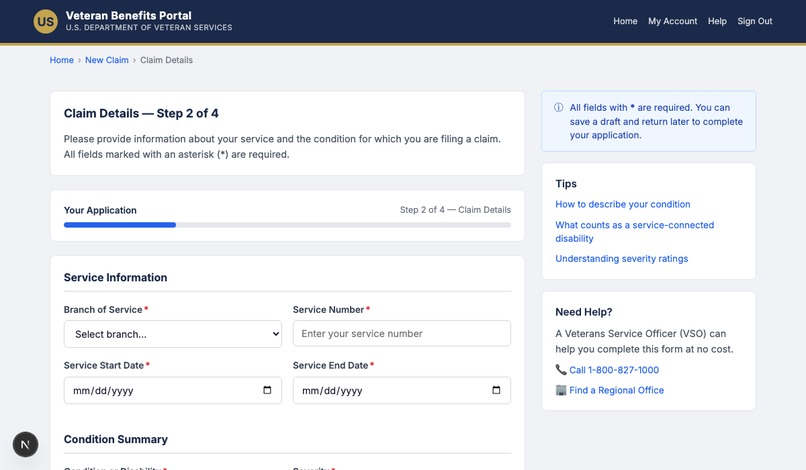Click the US portal logo badge
This screenshot has width=806, height=470.
pyautogui.click(x=46, y=22)
